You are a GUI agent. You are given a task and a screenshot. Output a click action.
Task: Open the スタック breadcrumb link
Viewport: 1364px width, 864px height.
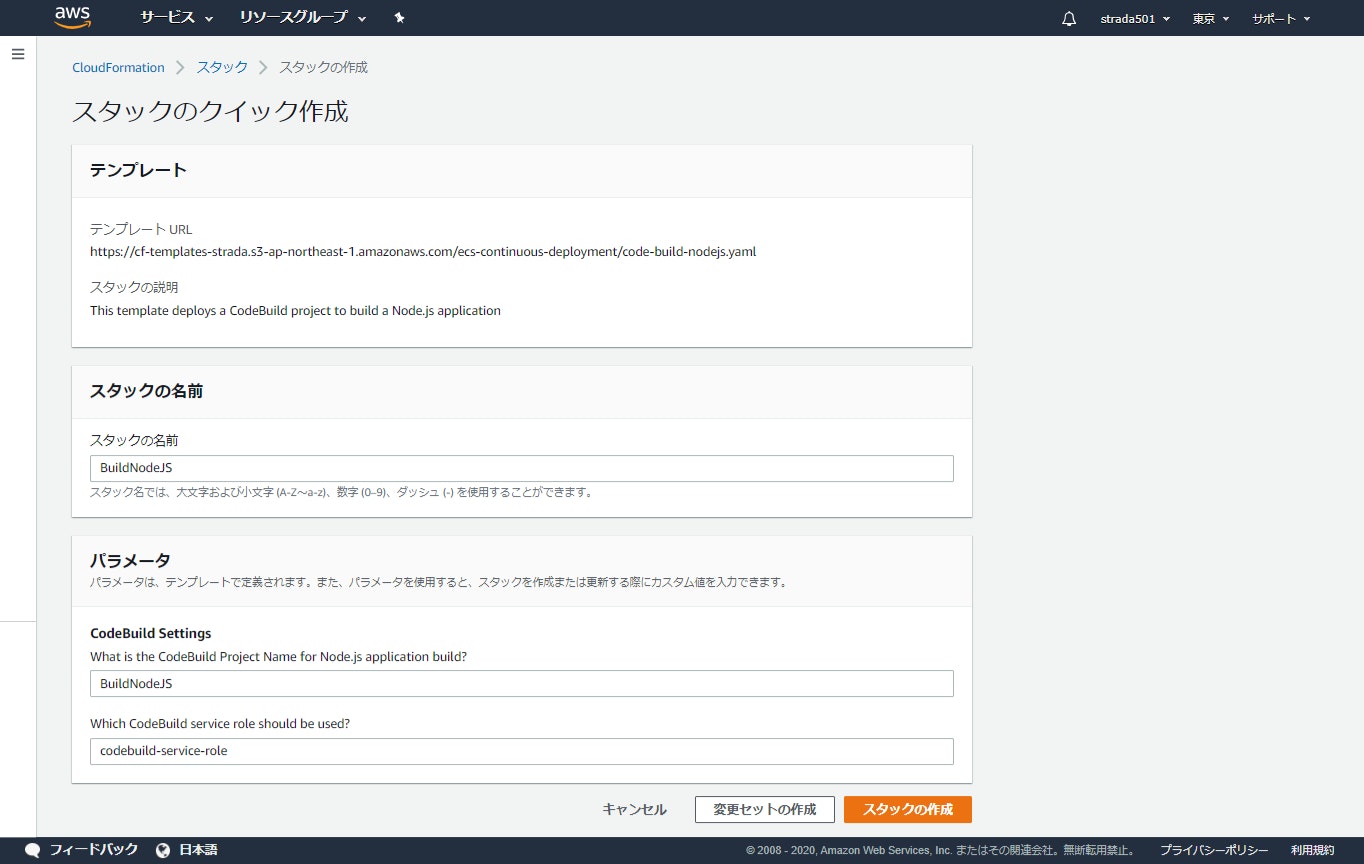coord(222,67)
